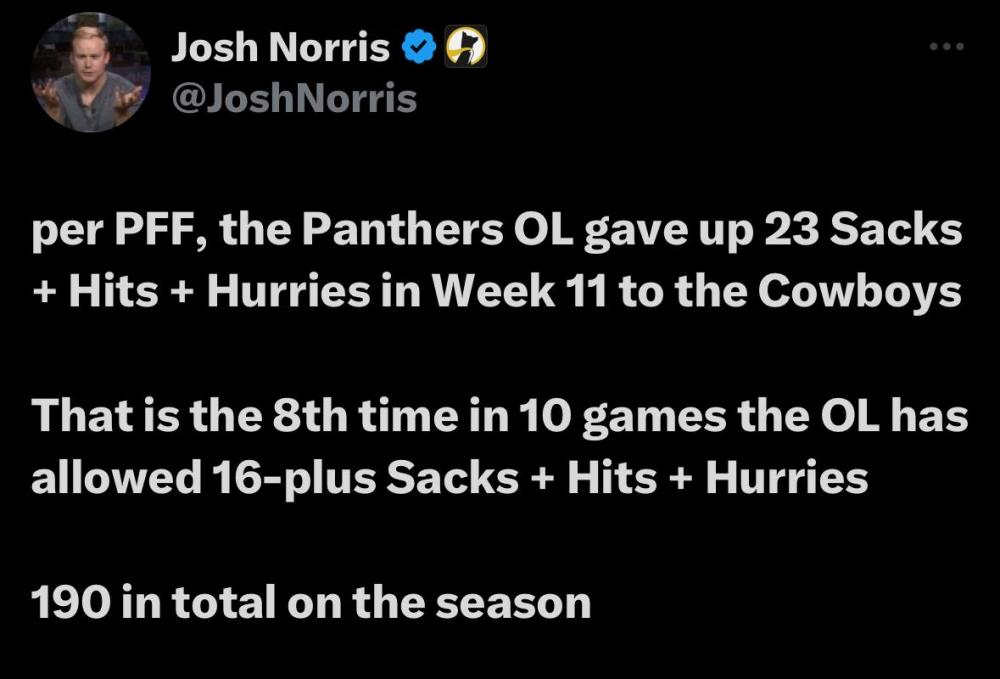Click the word "allowed" in the tweet

click(x=114, y=477)
